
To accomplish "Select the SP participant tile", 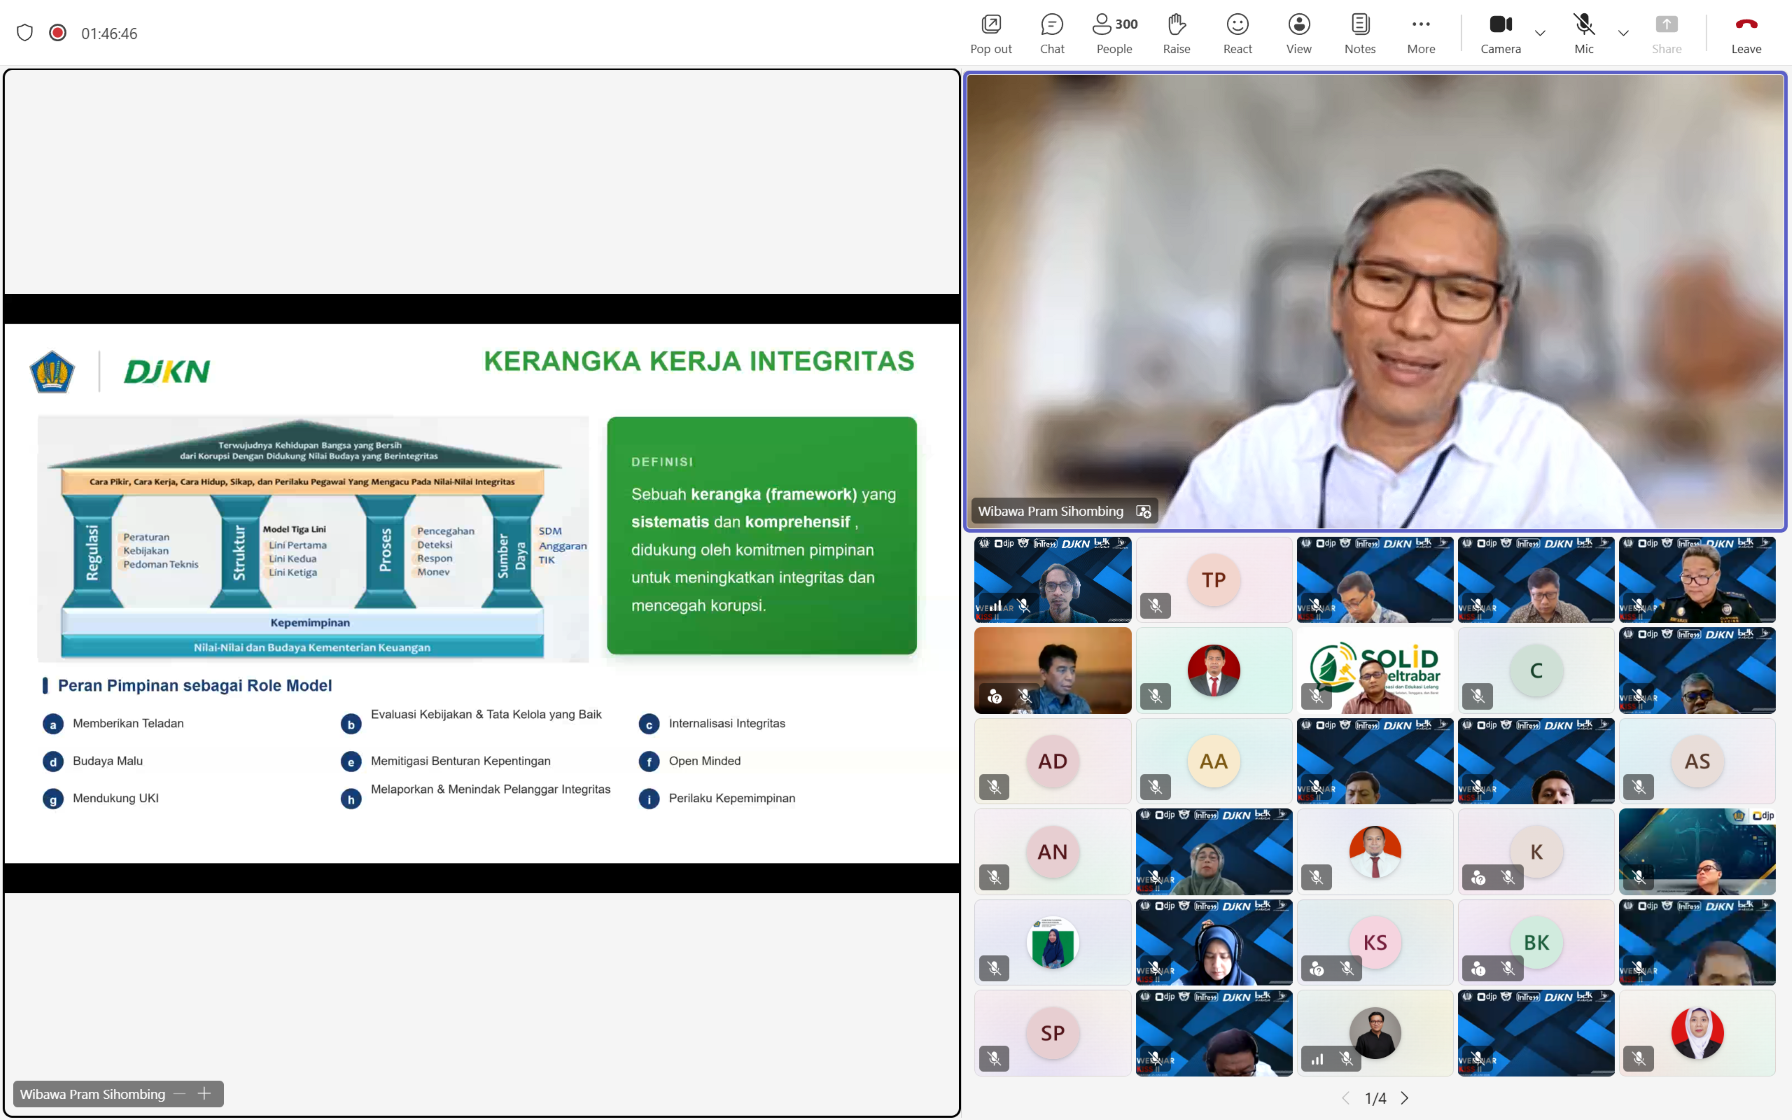I will click(x=1053, y=1033).
